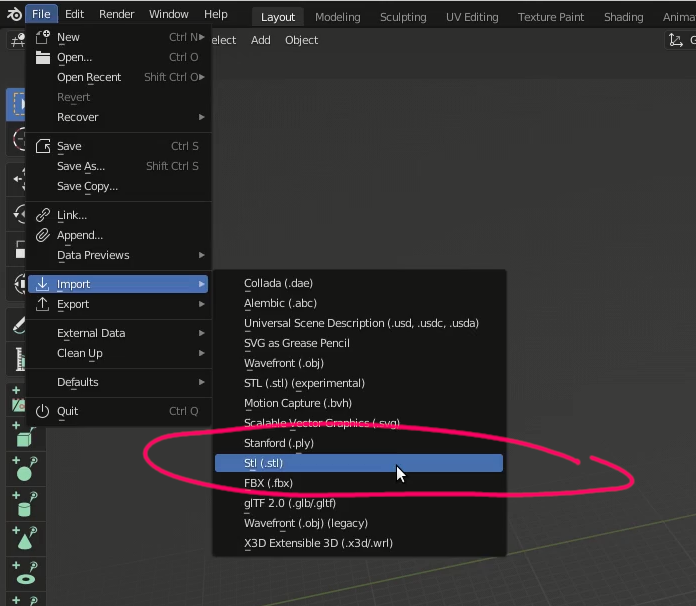The image size is (696, 606).
Task: Open the Edit menu
Action: tap(74, 14)
